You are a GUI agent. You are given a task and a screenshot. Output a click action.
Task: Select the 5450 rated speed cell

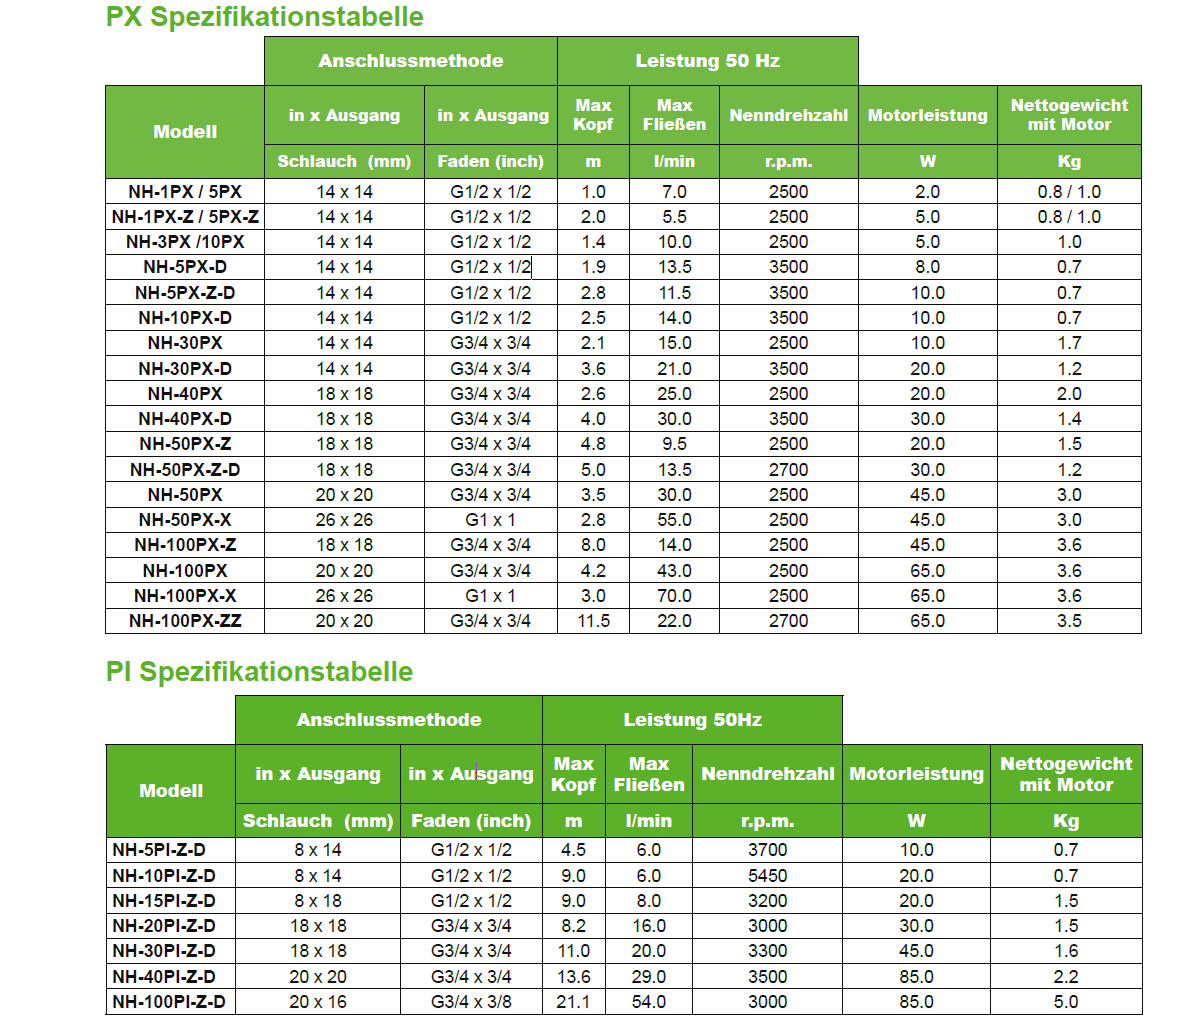pyautogui.click(x=767, y=876)
